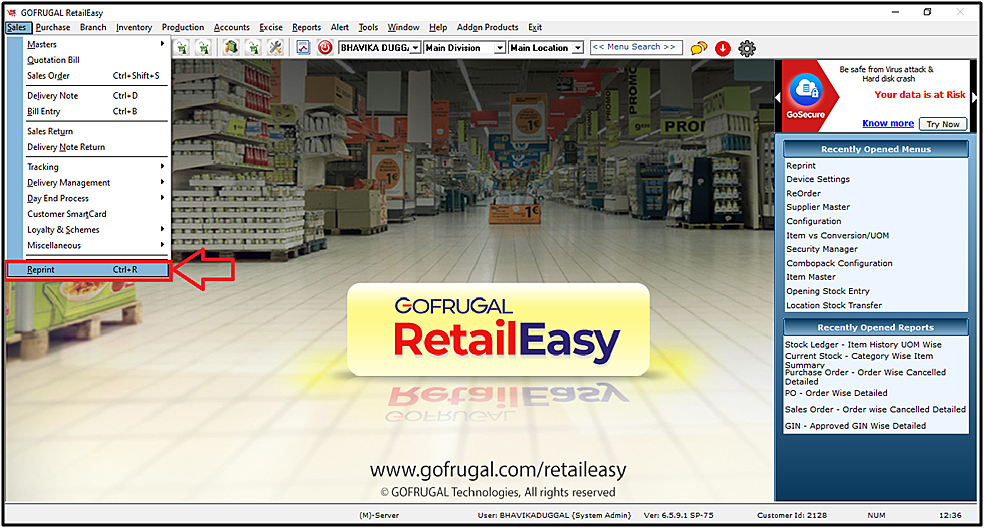Screen dimensions: 984x528
Task: Click the previous arrow on GoSecure banner
Action: 778,97
